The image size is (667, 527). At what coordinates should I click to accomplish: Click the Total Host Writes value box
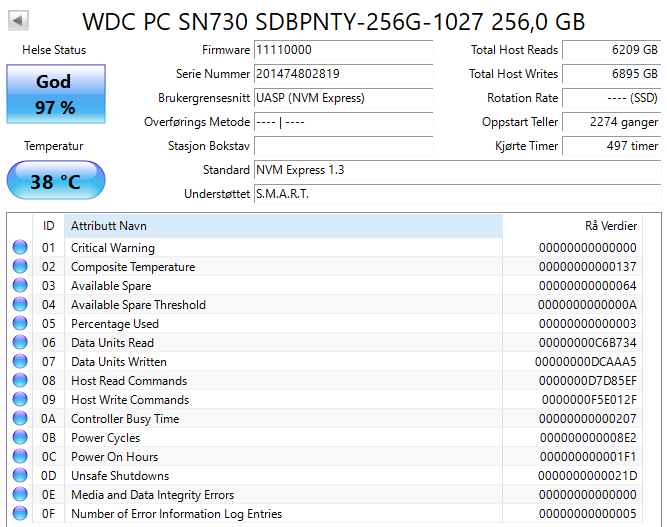612,74
